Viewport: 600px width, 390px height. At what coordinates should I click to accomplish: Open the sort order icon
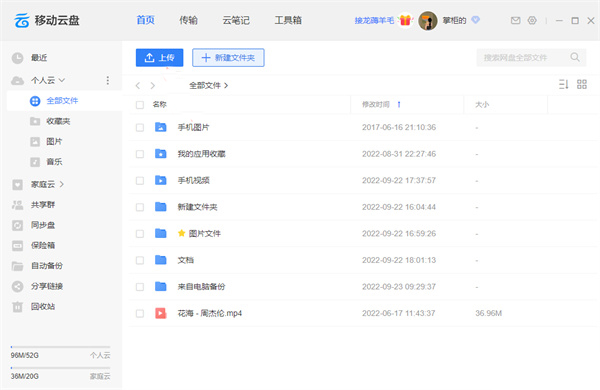tap(563, 84)
